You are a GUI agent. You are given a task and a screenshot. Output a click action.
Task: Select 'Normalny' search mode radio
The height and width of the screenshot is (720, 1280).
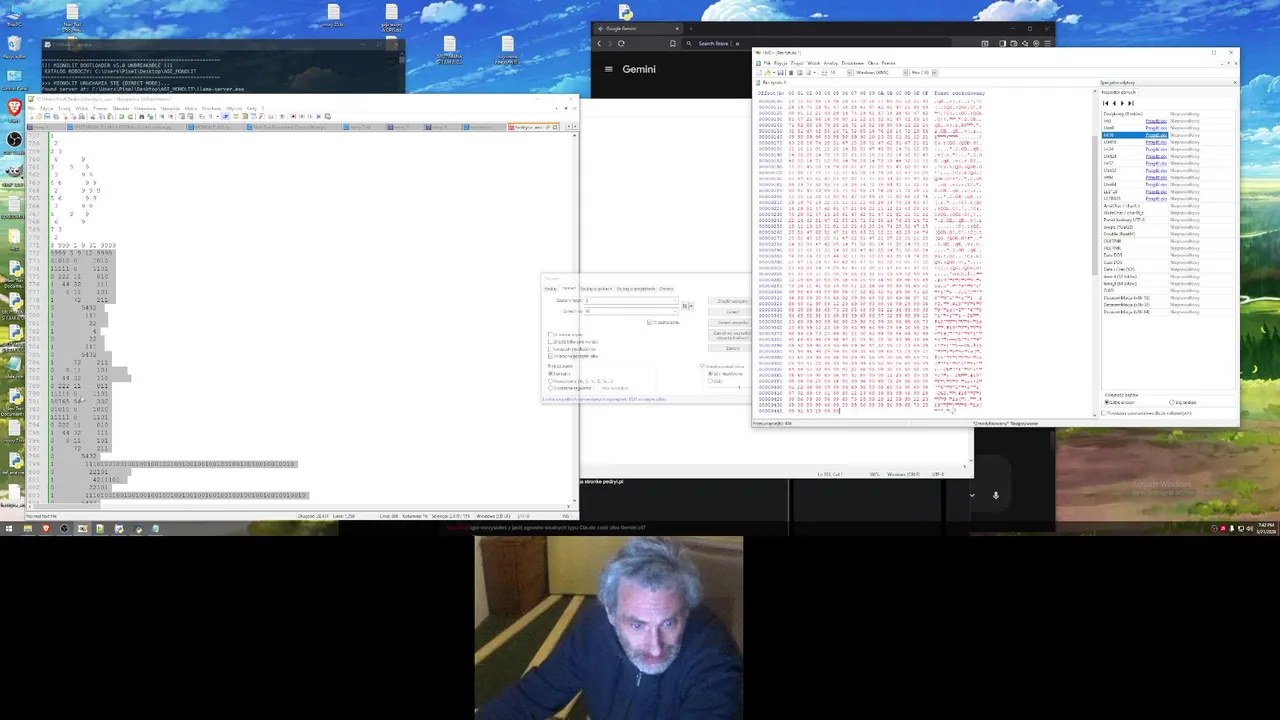pos(550,374)
